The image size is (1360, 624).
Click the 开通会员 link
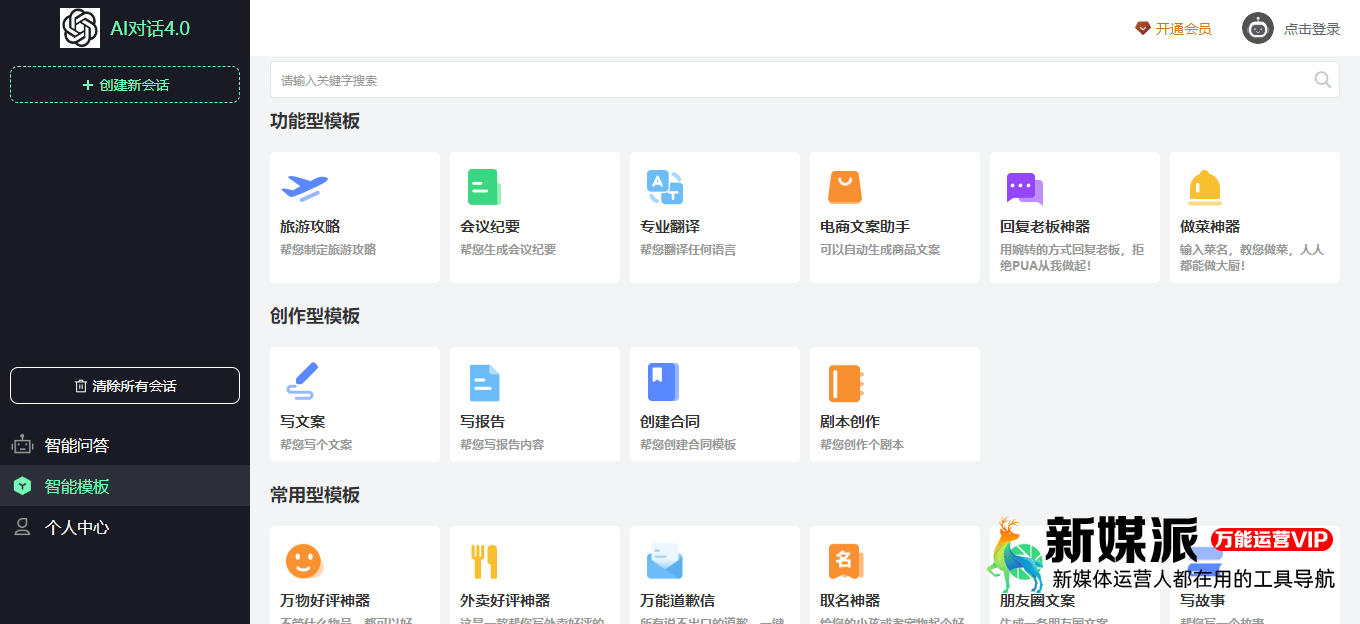[x=1173, y=29]
